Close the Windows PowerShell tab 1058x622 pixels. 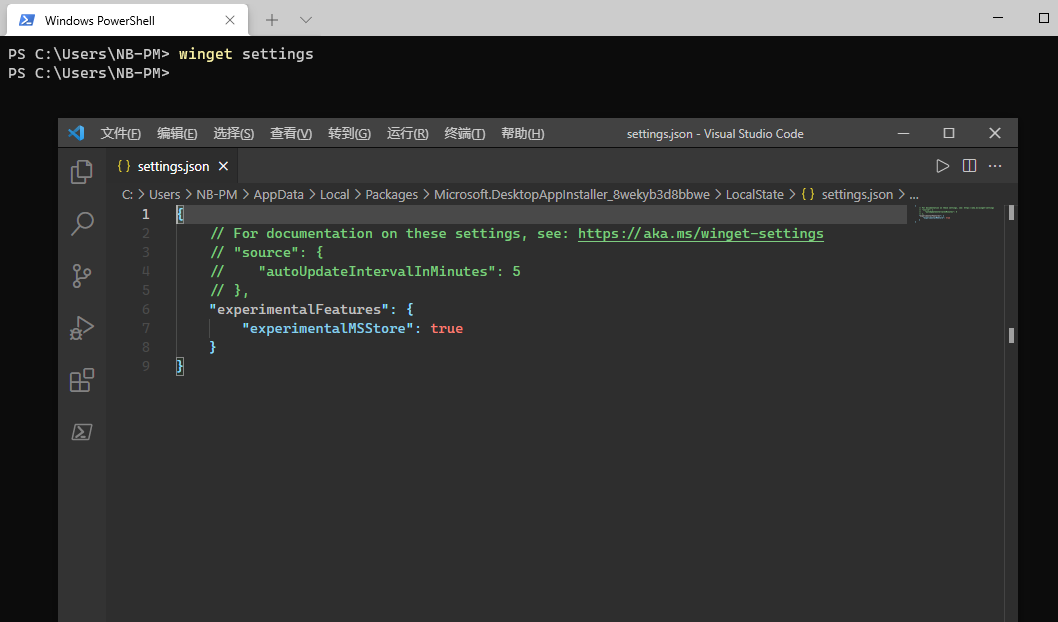pyautogui.click(x=230, y=20)
